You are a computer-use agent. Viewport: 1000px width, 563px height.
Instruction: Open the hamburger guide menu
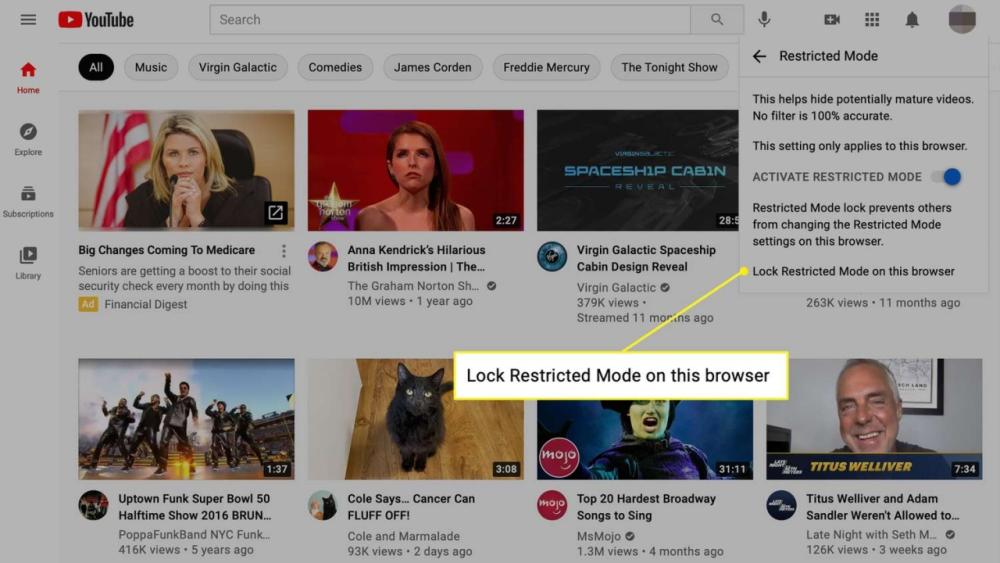pos(28,20)
